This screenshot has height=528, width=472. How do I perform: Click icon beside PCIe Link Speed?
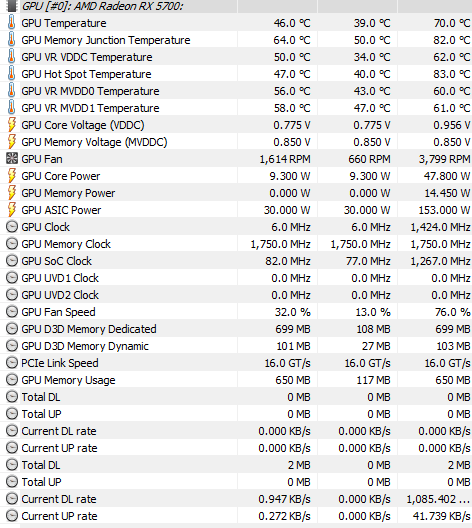tap(12, 362)
